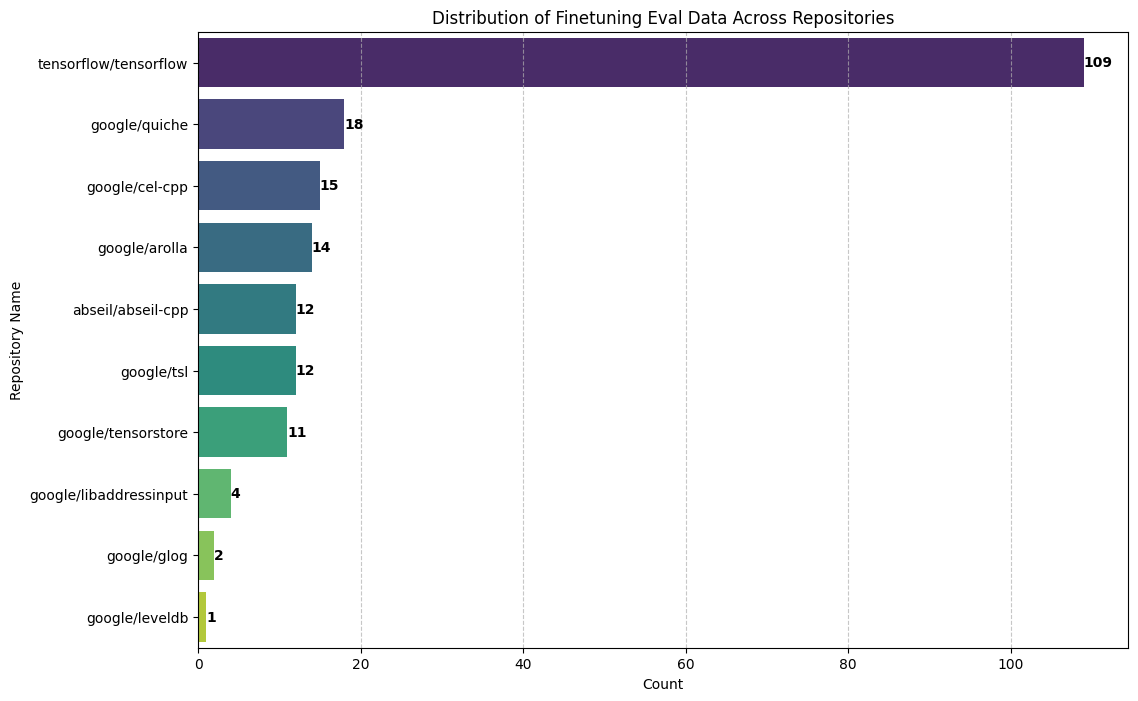Click the value label 1 beside google/leveldb

pos(212,617)
